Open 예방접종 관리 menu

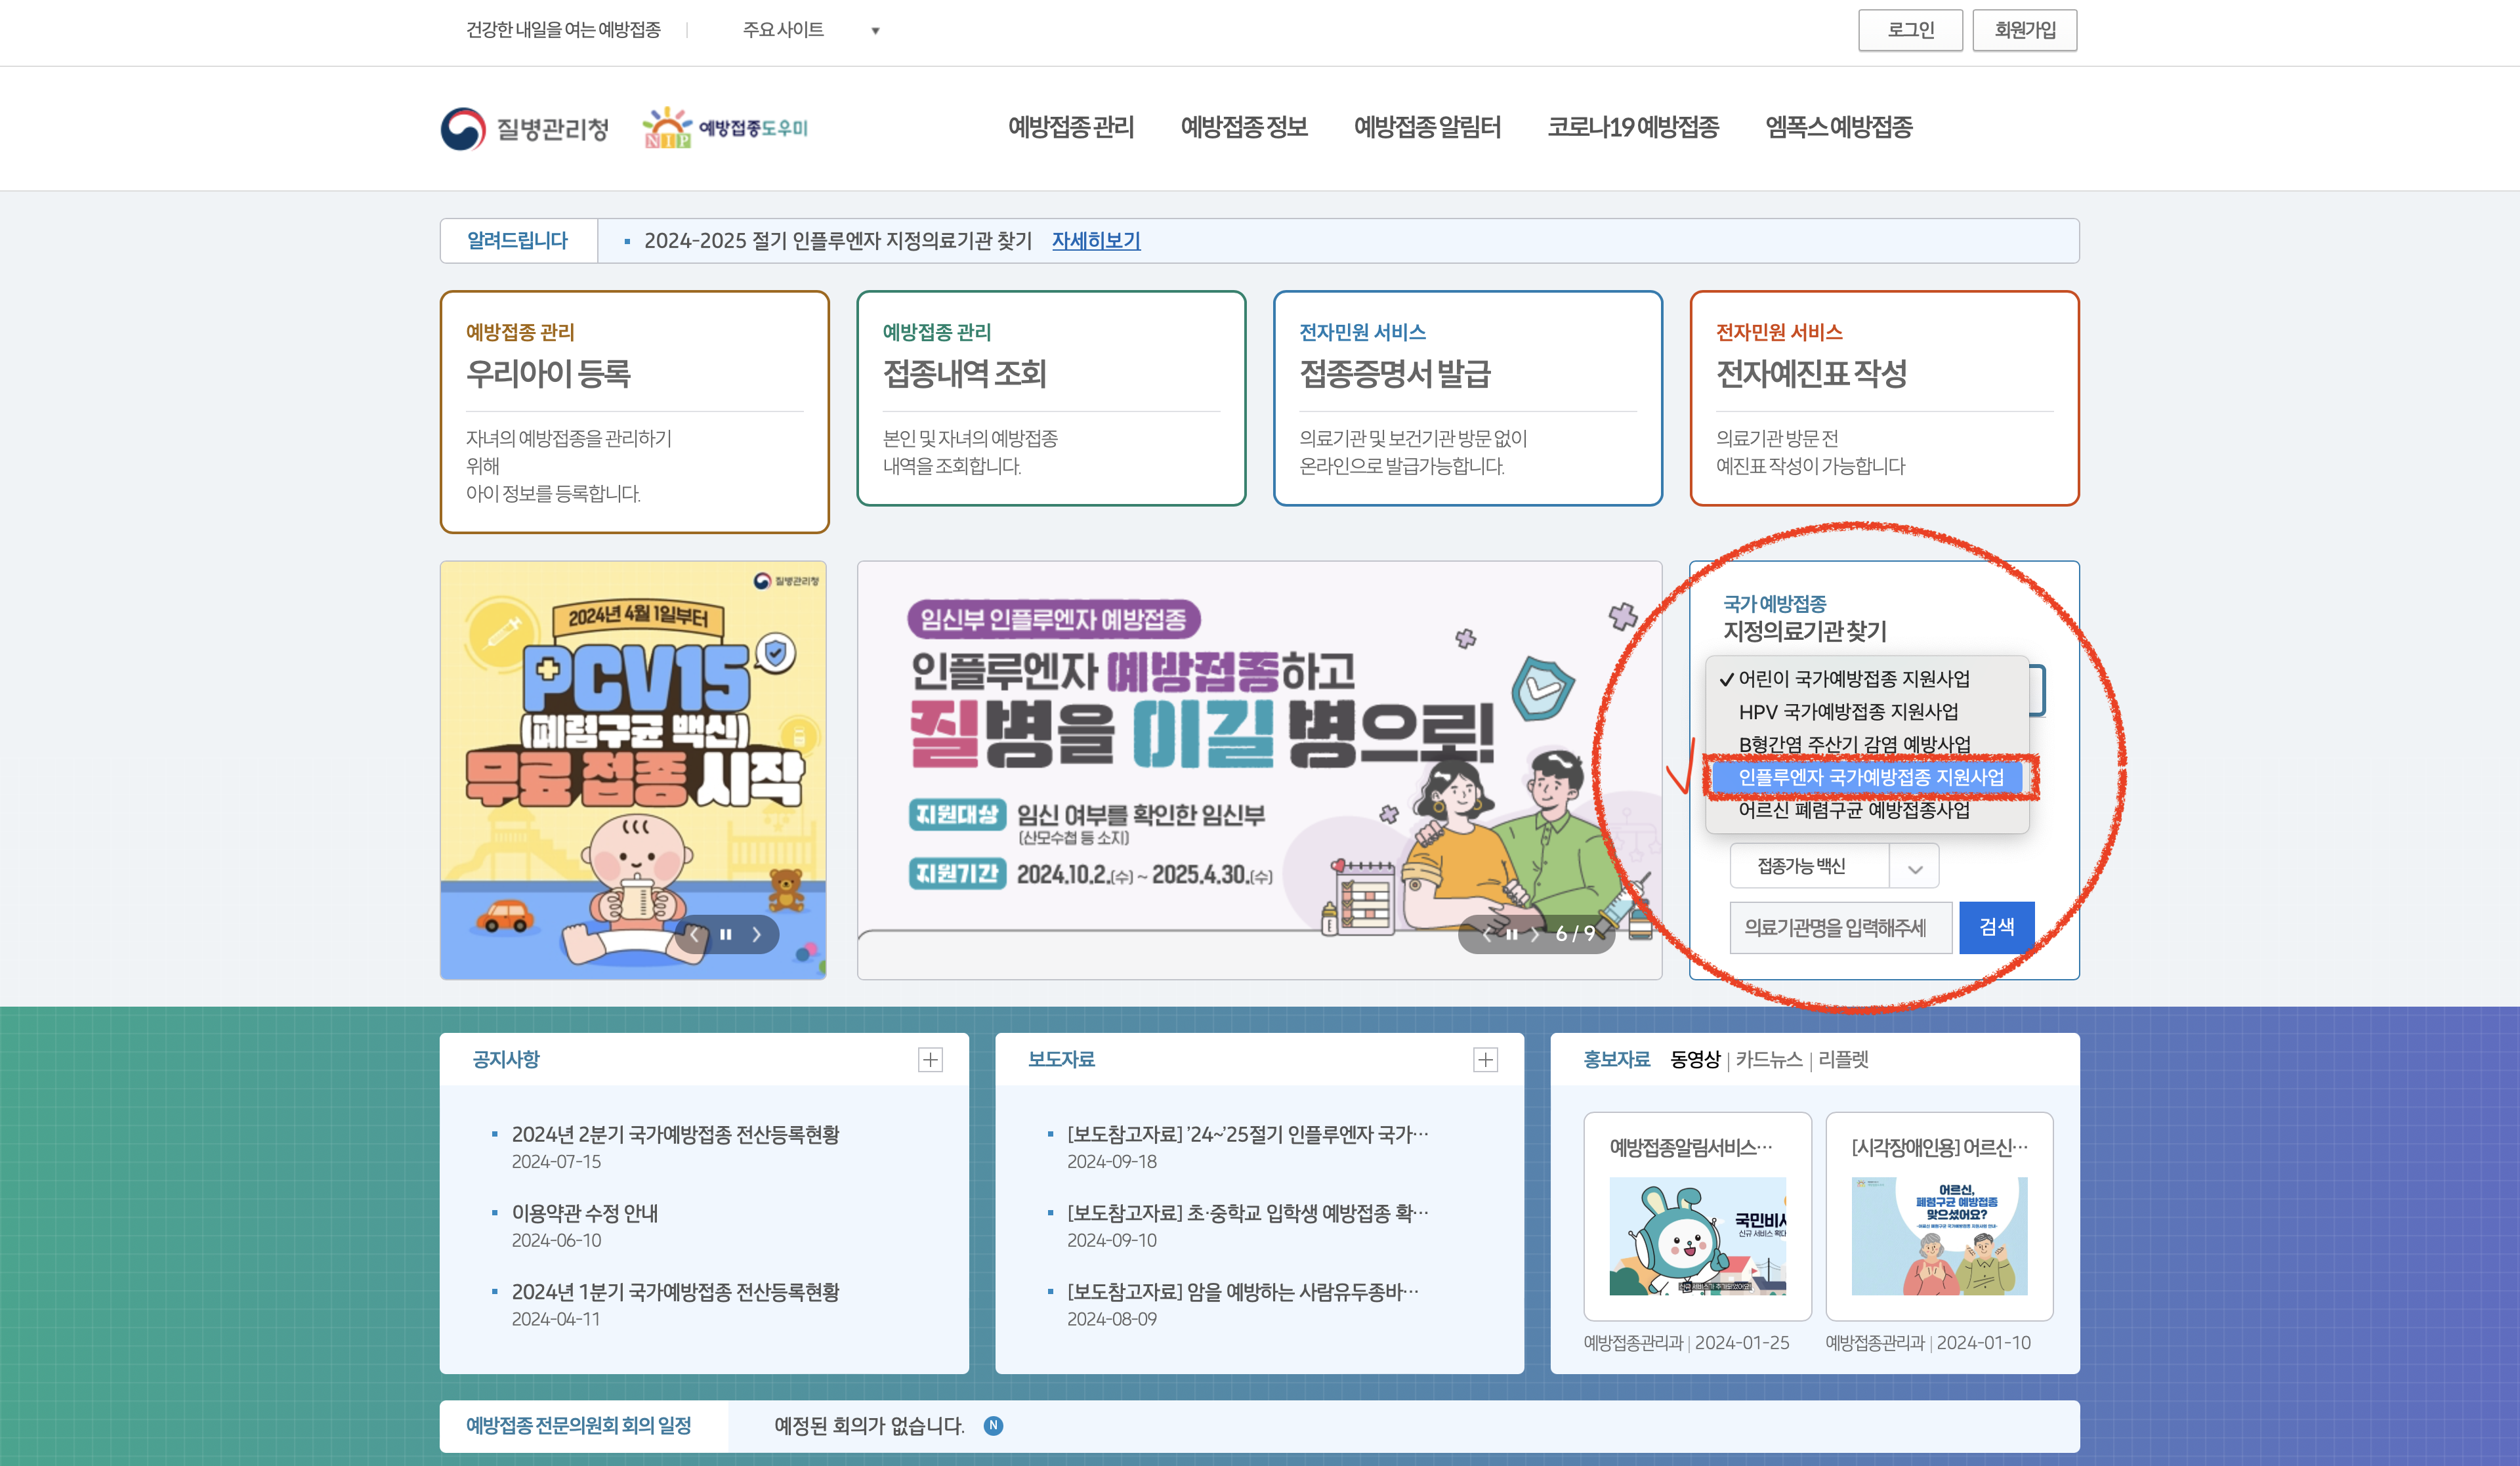click(x=1070, y=127)
